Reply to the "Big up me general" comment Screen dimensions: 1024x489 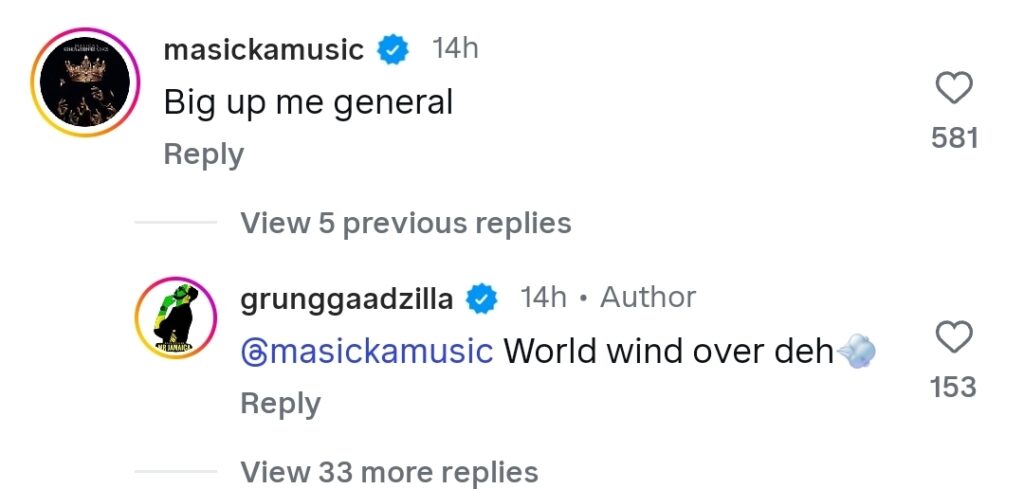pyautogui.click(x=203, y=154)
